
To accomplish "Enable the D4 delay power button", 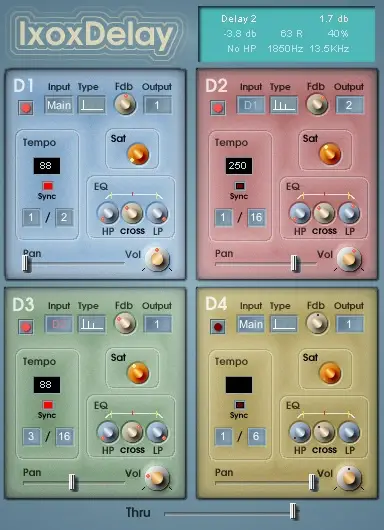I will click(218, 327).
